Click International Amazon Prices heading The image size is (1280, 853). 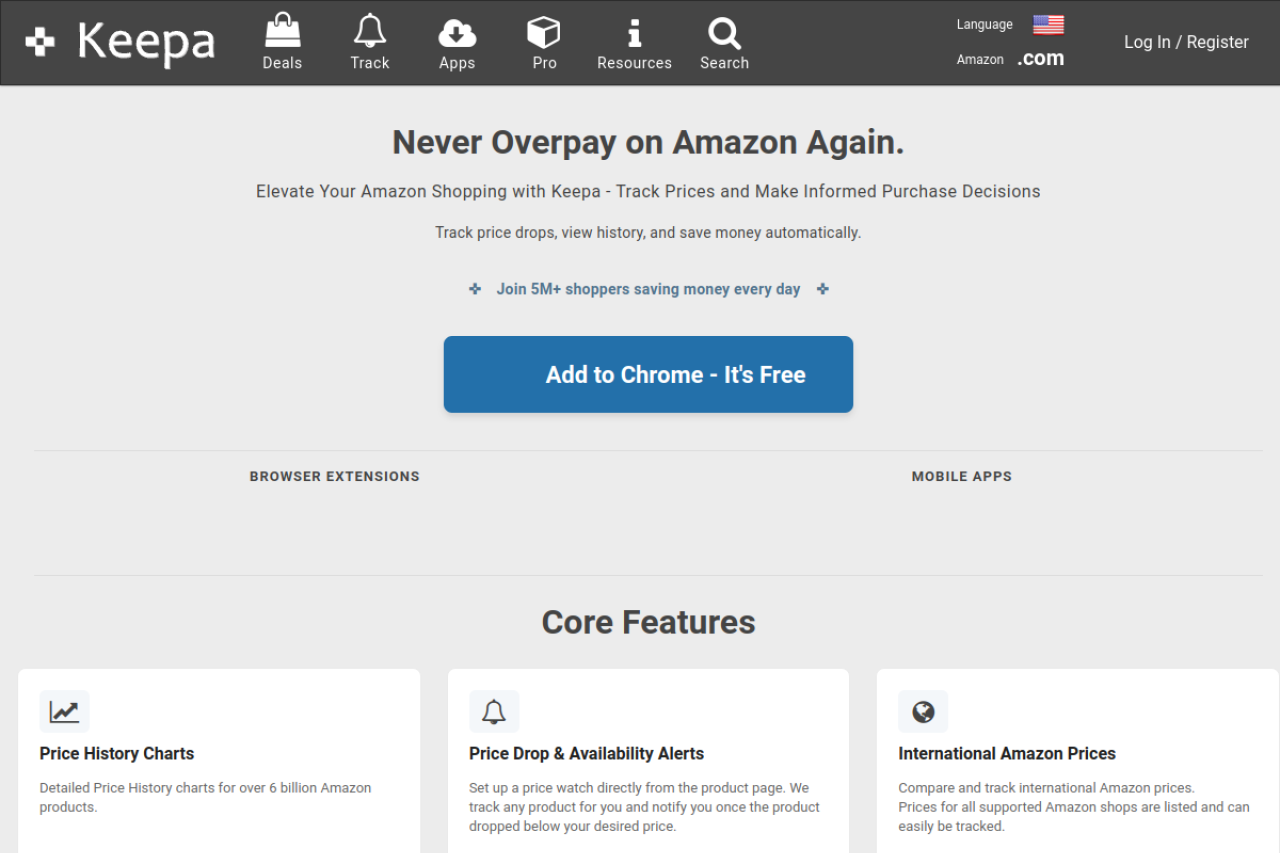click(1006, 754)
